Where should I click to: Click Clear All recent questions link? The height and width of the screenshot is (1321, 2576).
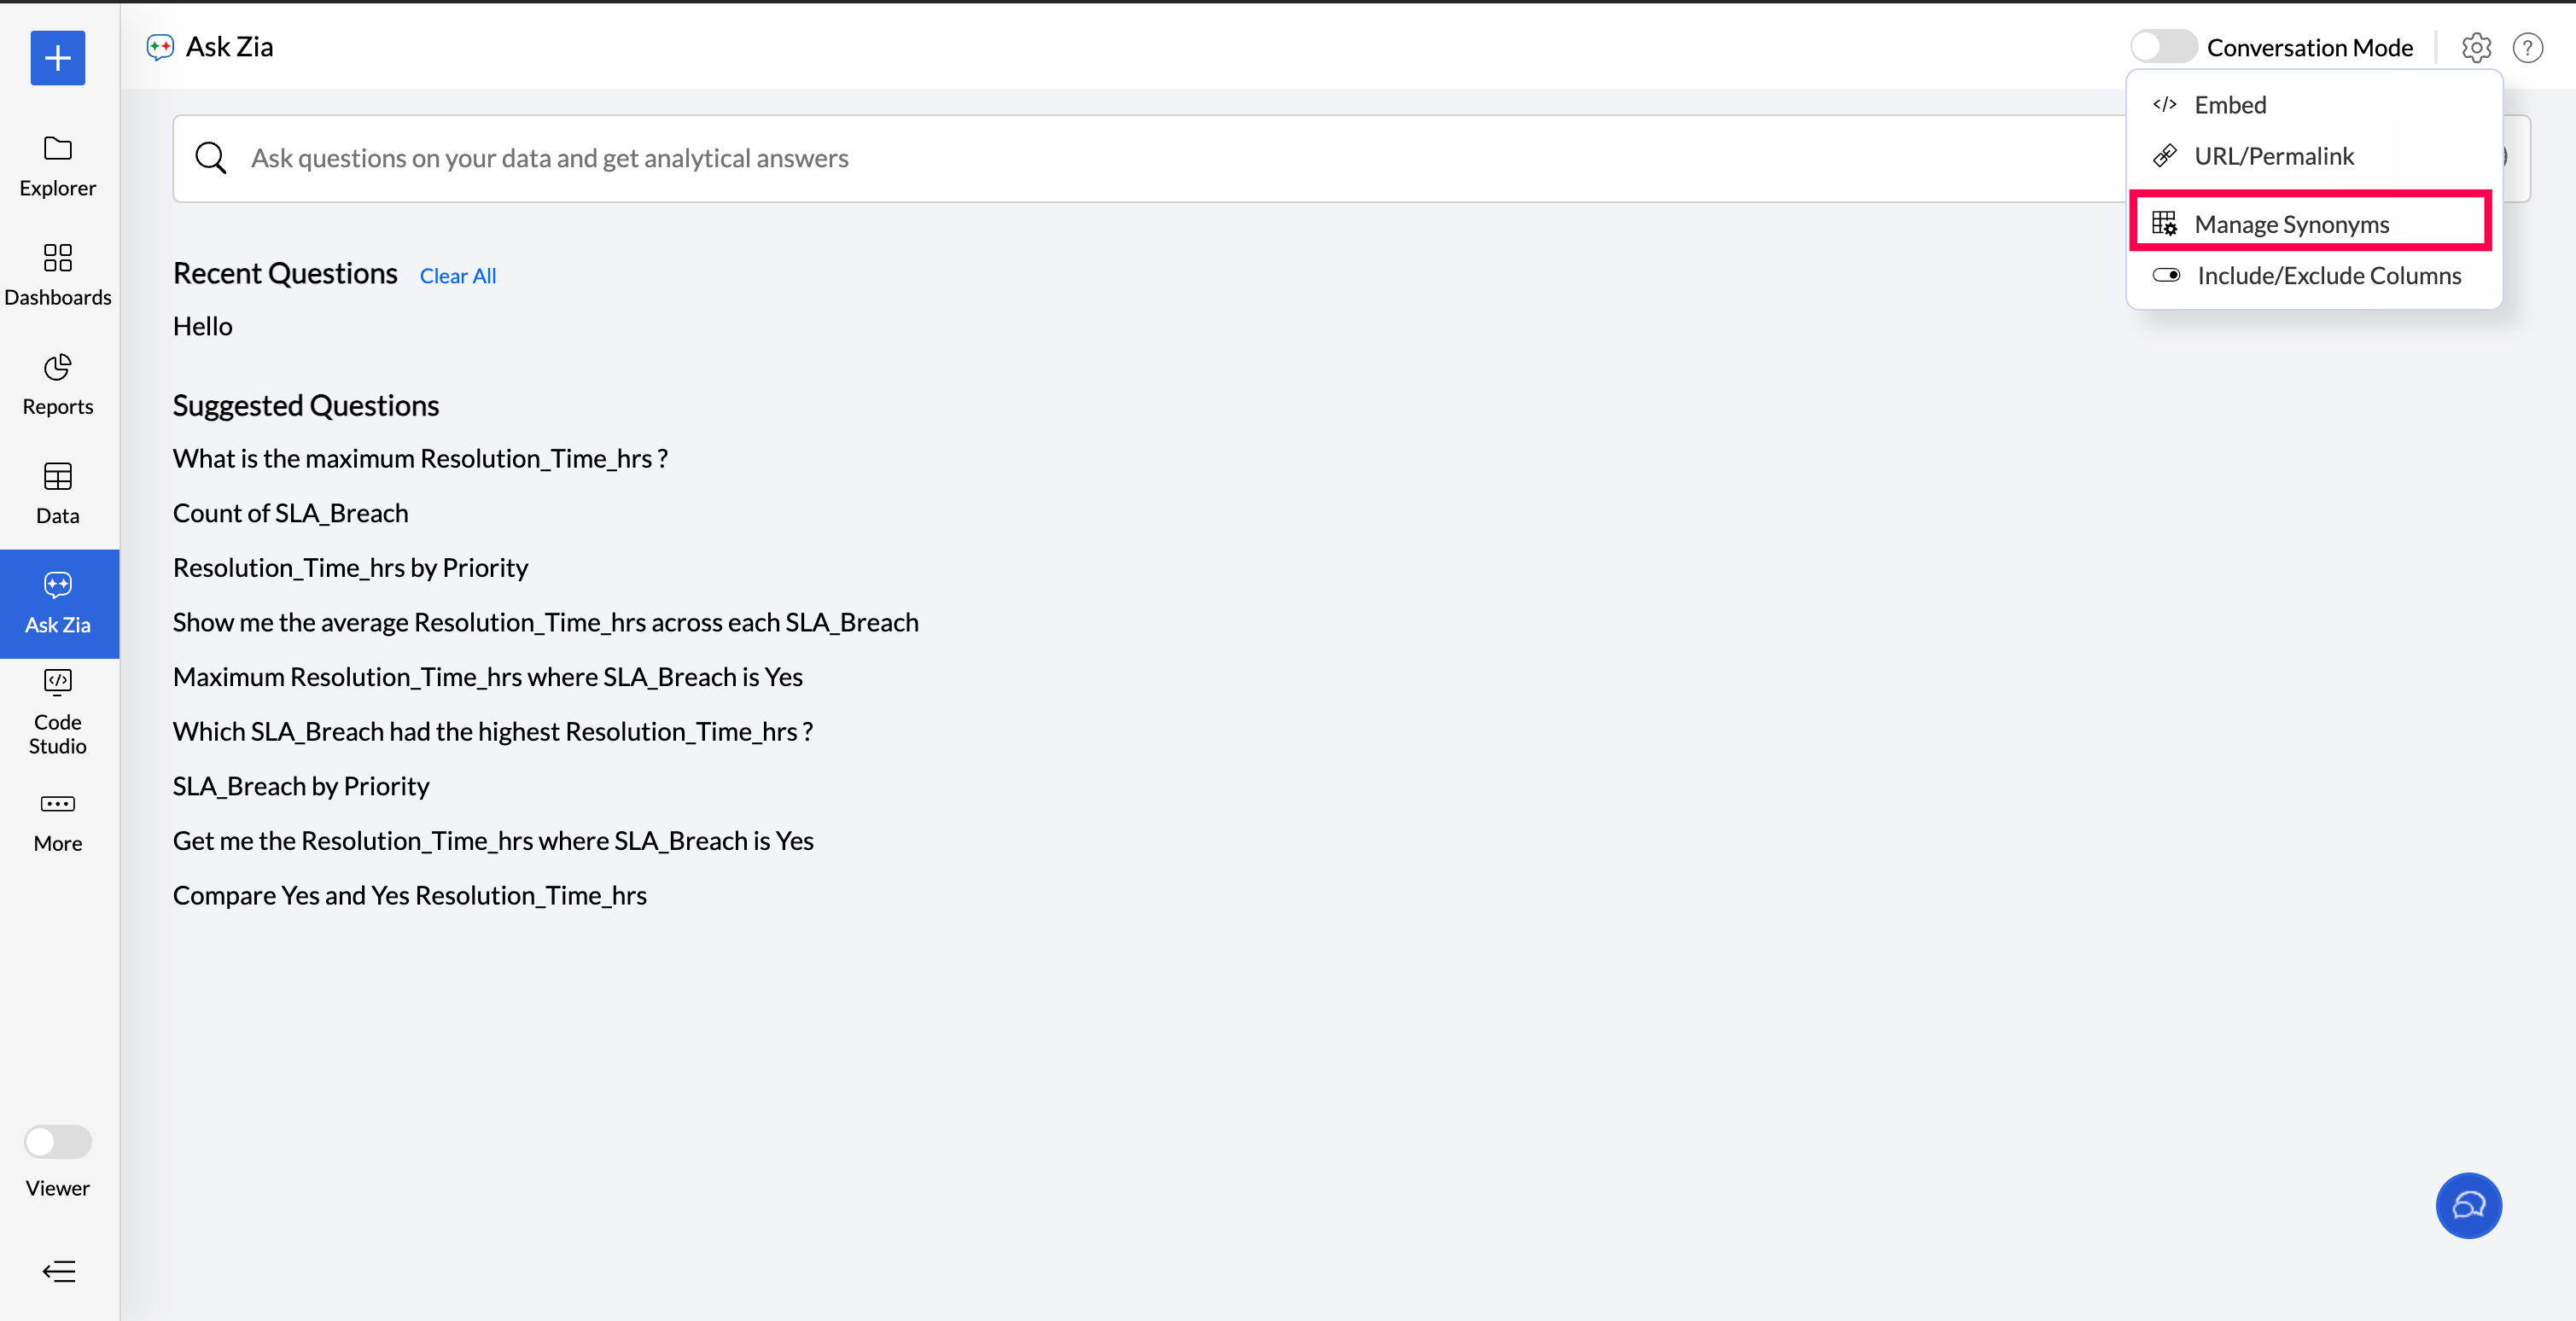457,276
